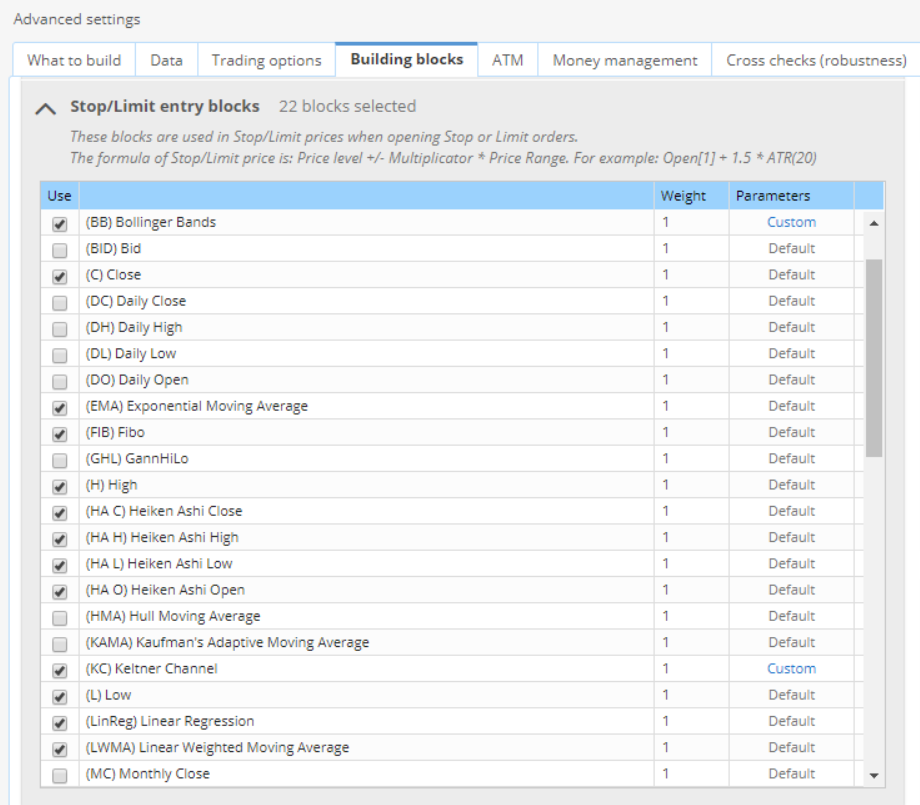Screen dimensions: 920x805
Task: Check the (DH) Daily High checkbox
Action: 60,329
